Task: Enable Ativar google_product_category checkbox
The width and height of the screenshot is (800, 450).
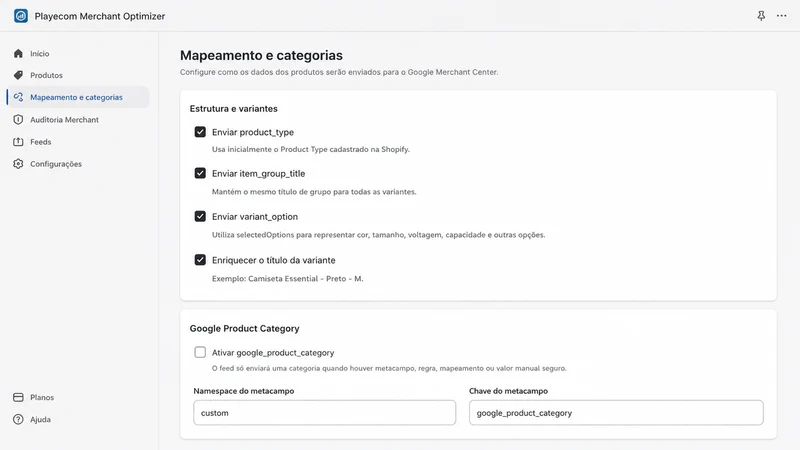Action: click(200, 352)
